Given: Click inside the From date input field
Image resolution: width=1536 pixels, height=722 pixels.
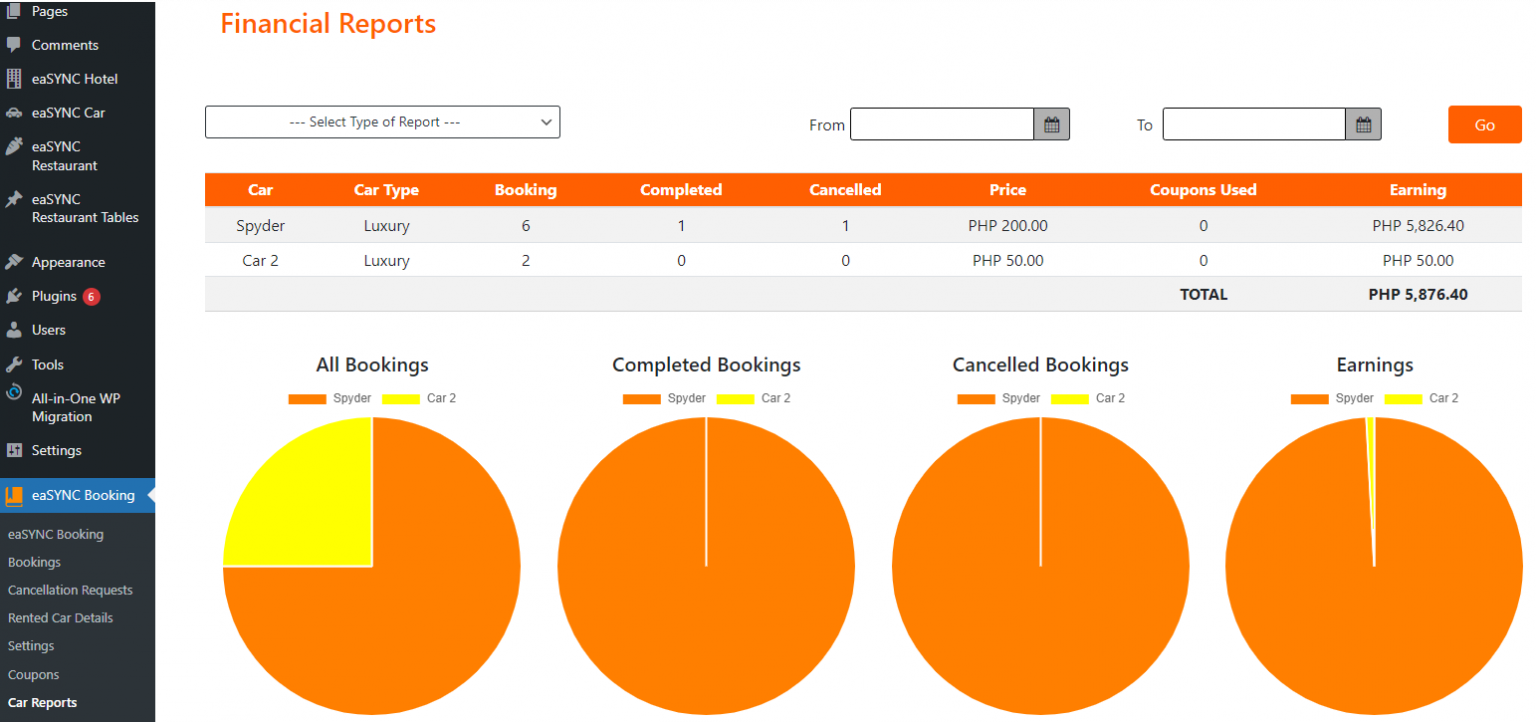Looking at the screenshot, I should click(x=940, y=124).
